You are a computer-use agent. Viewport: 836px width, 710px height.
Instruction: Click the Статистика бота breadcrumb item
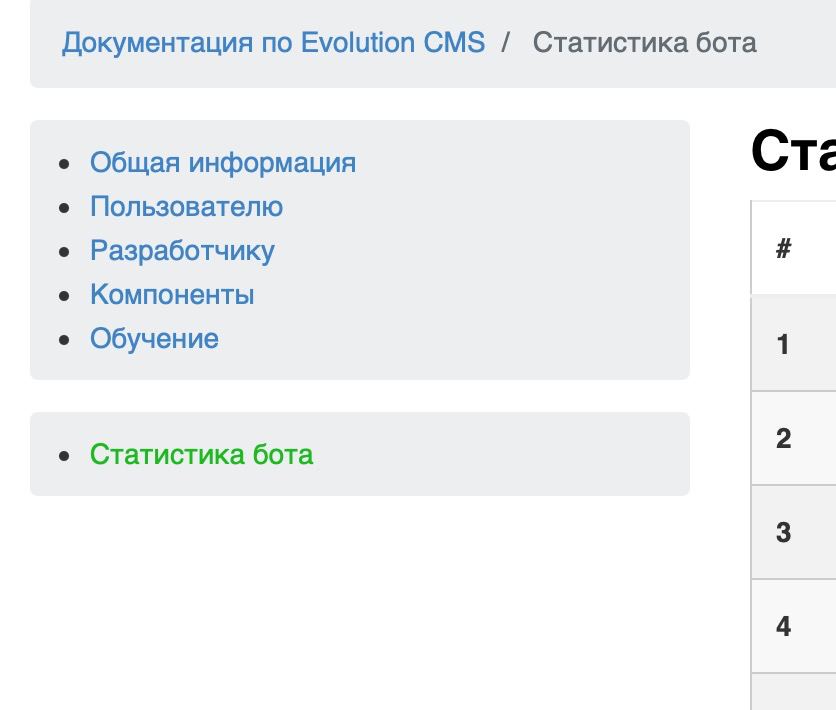(x=644, y=43)
